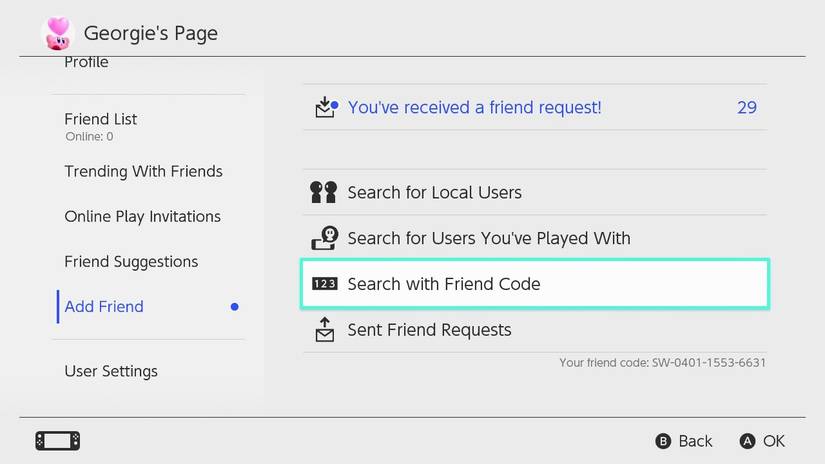Viewport: 825px width, 464px height.
Task: Select Add Friend in the sidebar
Action: tap(104, 307)
